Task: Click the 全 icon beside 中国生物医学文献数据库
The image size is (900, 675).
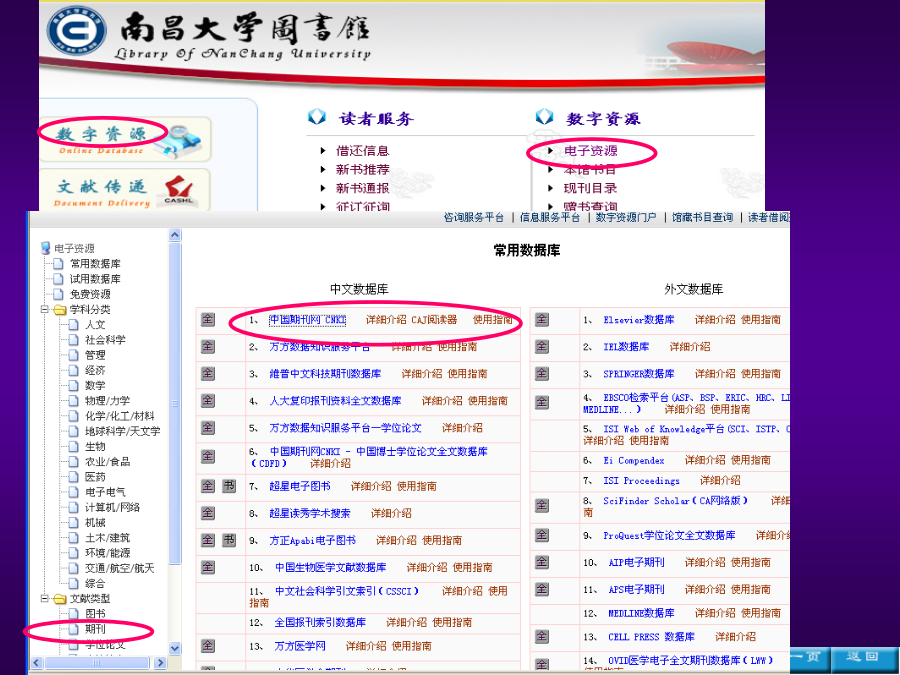Action: (x=208, y=567)
